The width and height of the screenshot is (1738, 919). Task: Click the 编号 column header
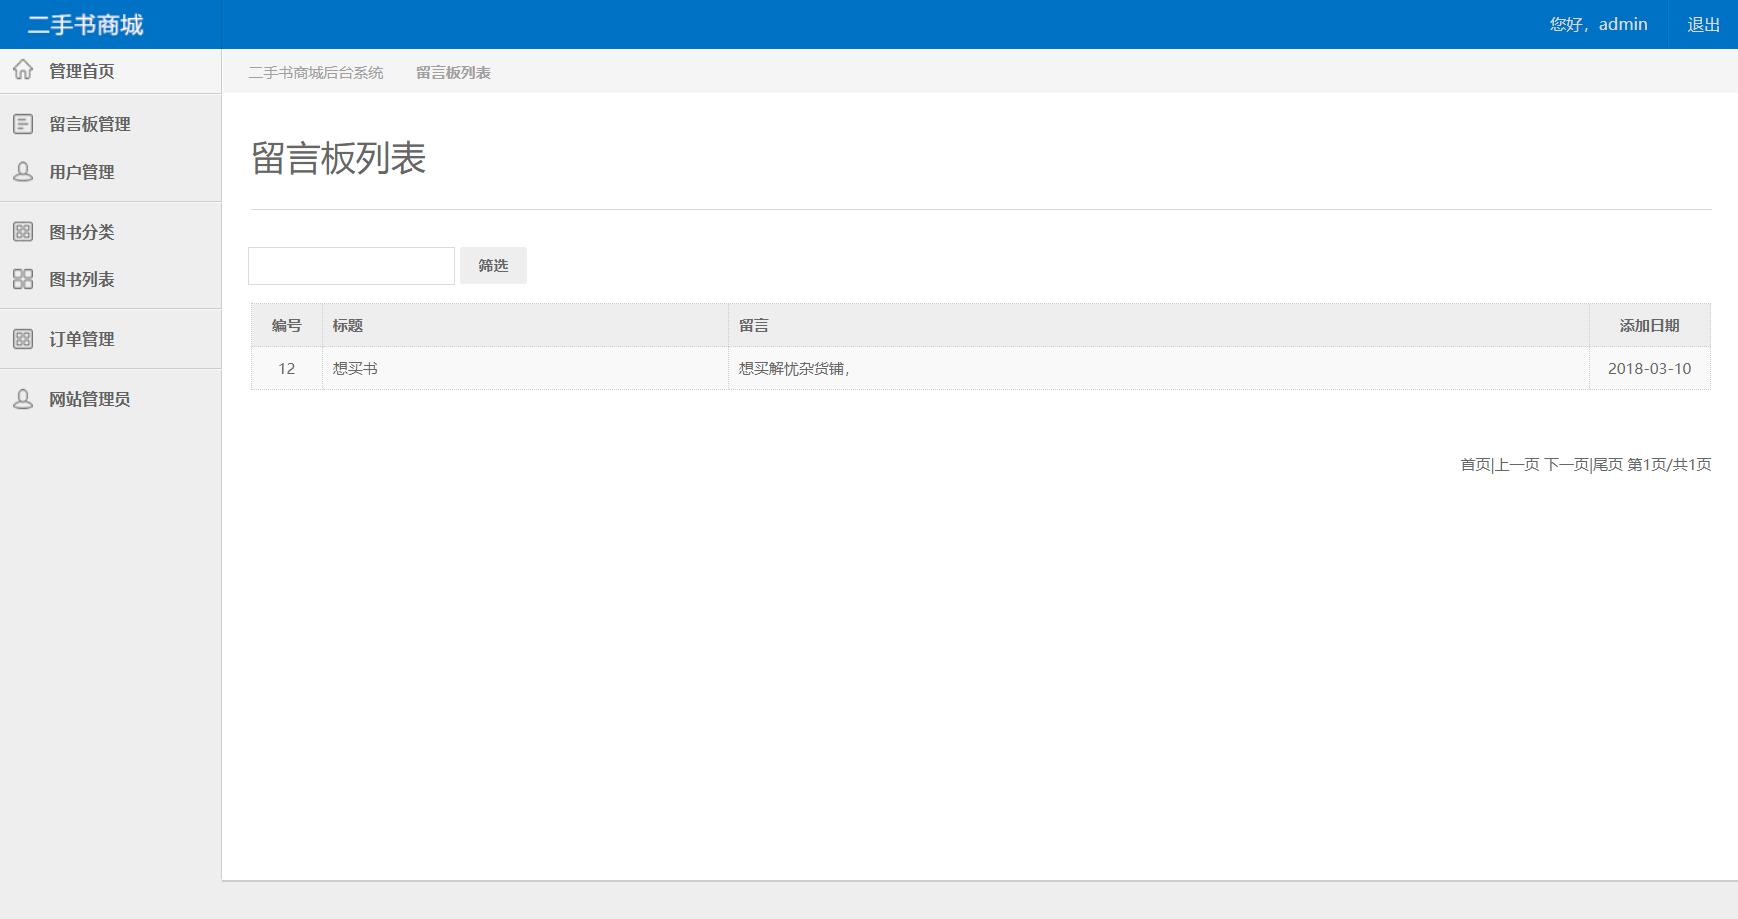[x=287, y=325]
